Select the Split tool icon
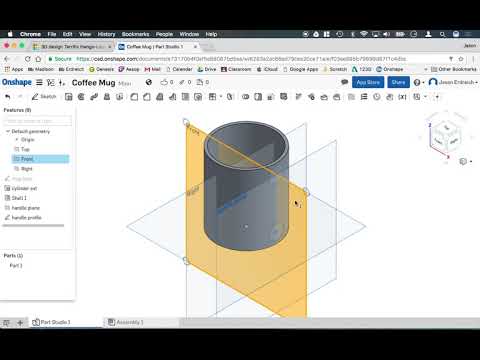 pyautogui.click(x=258, y=97)
